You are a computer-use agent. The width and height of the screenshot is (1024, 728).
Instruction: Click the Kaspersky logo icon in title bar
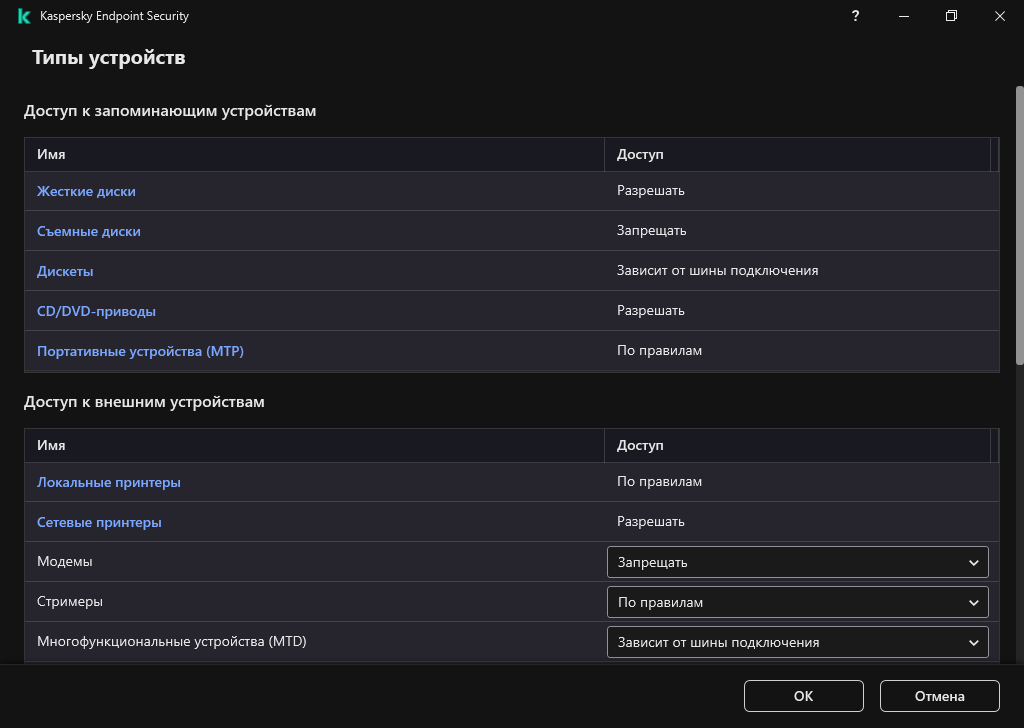pyautogui.click(x=24, y=16)
